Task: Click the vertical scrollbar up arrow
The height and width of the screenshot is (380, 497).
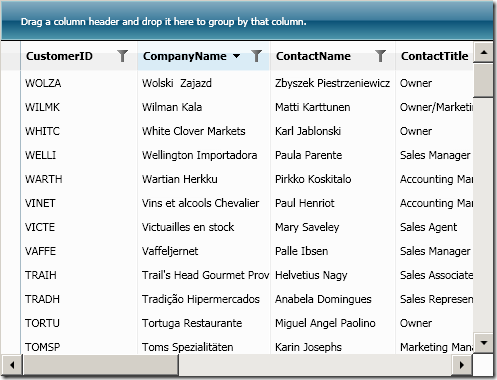Action: pyautogui.click(x=484, y=52)
